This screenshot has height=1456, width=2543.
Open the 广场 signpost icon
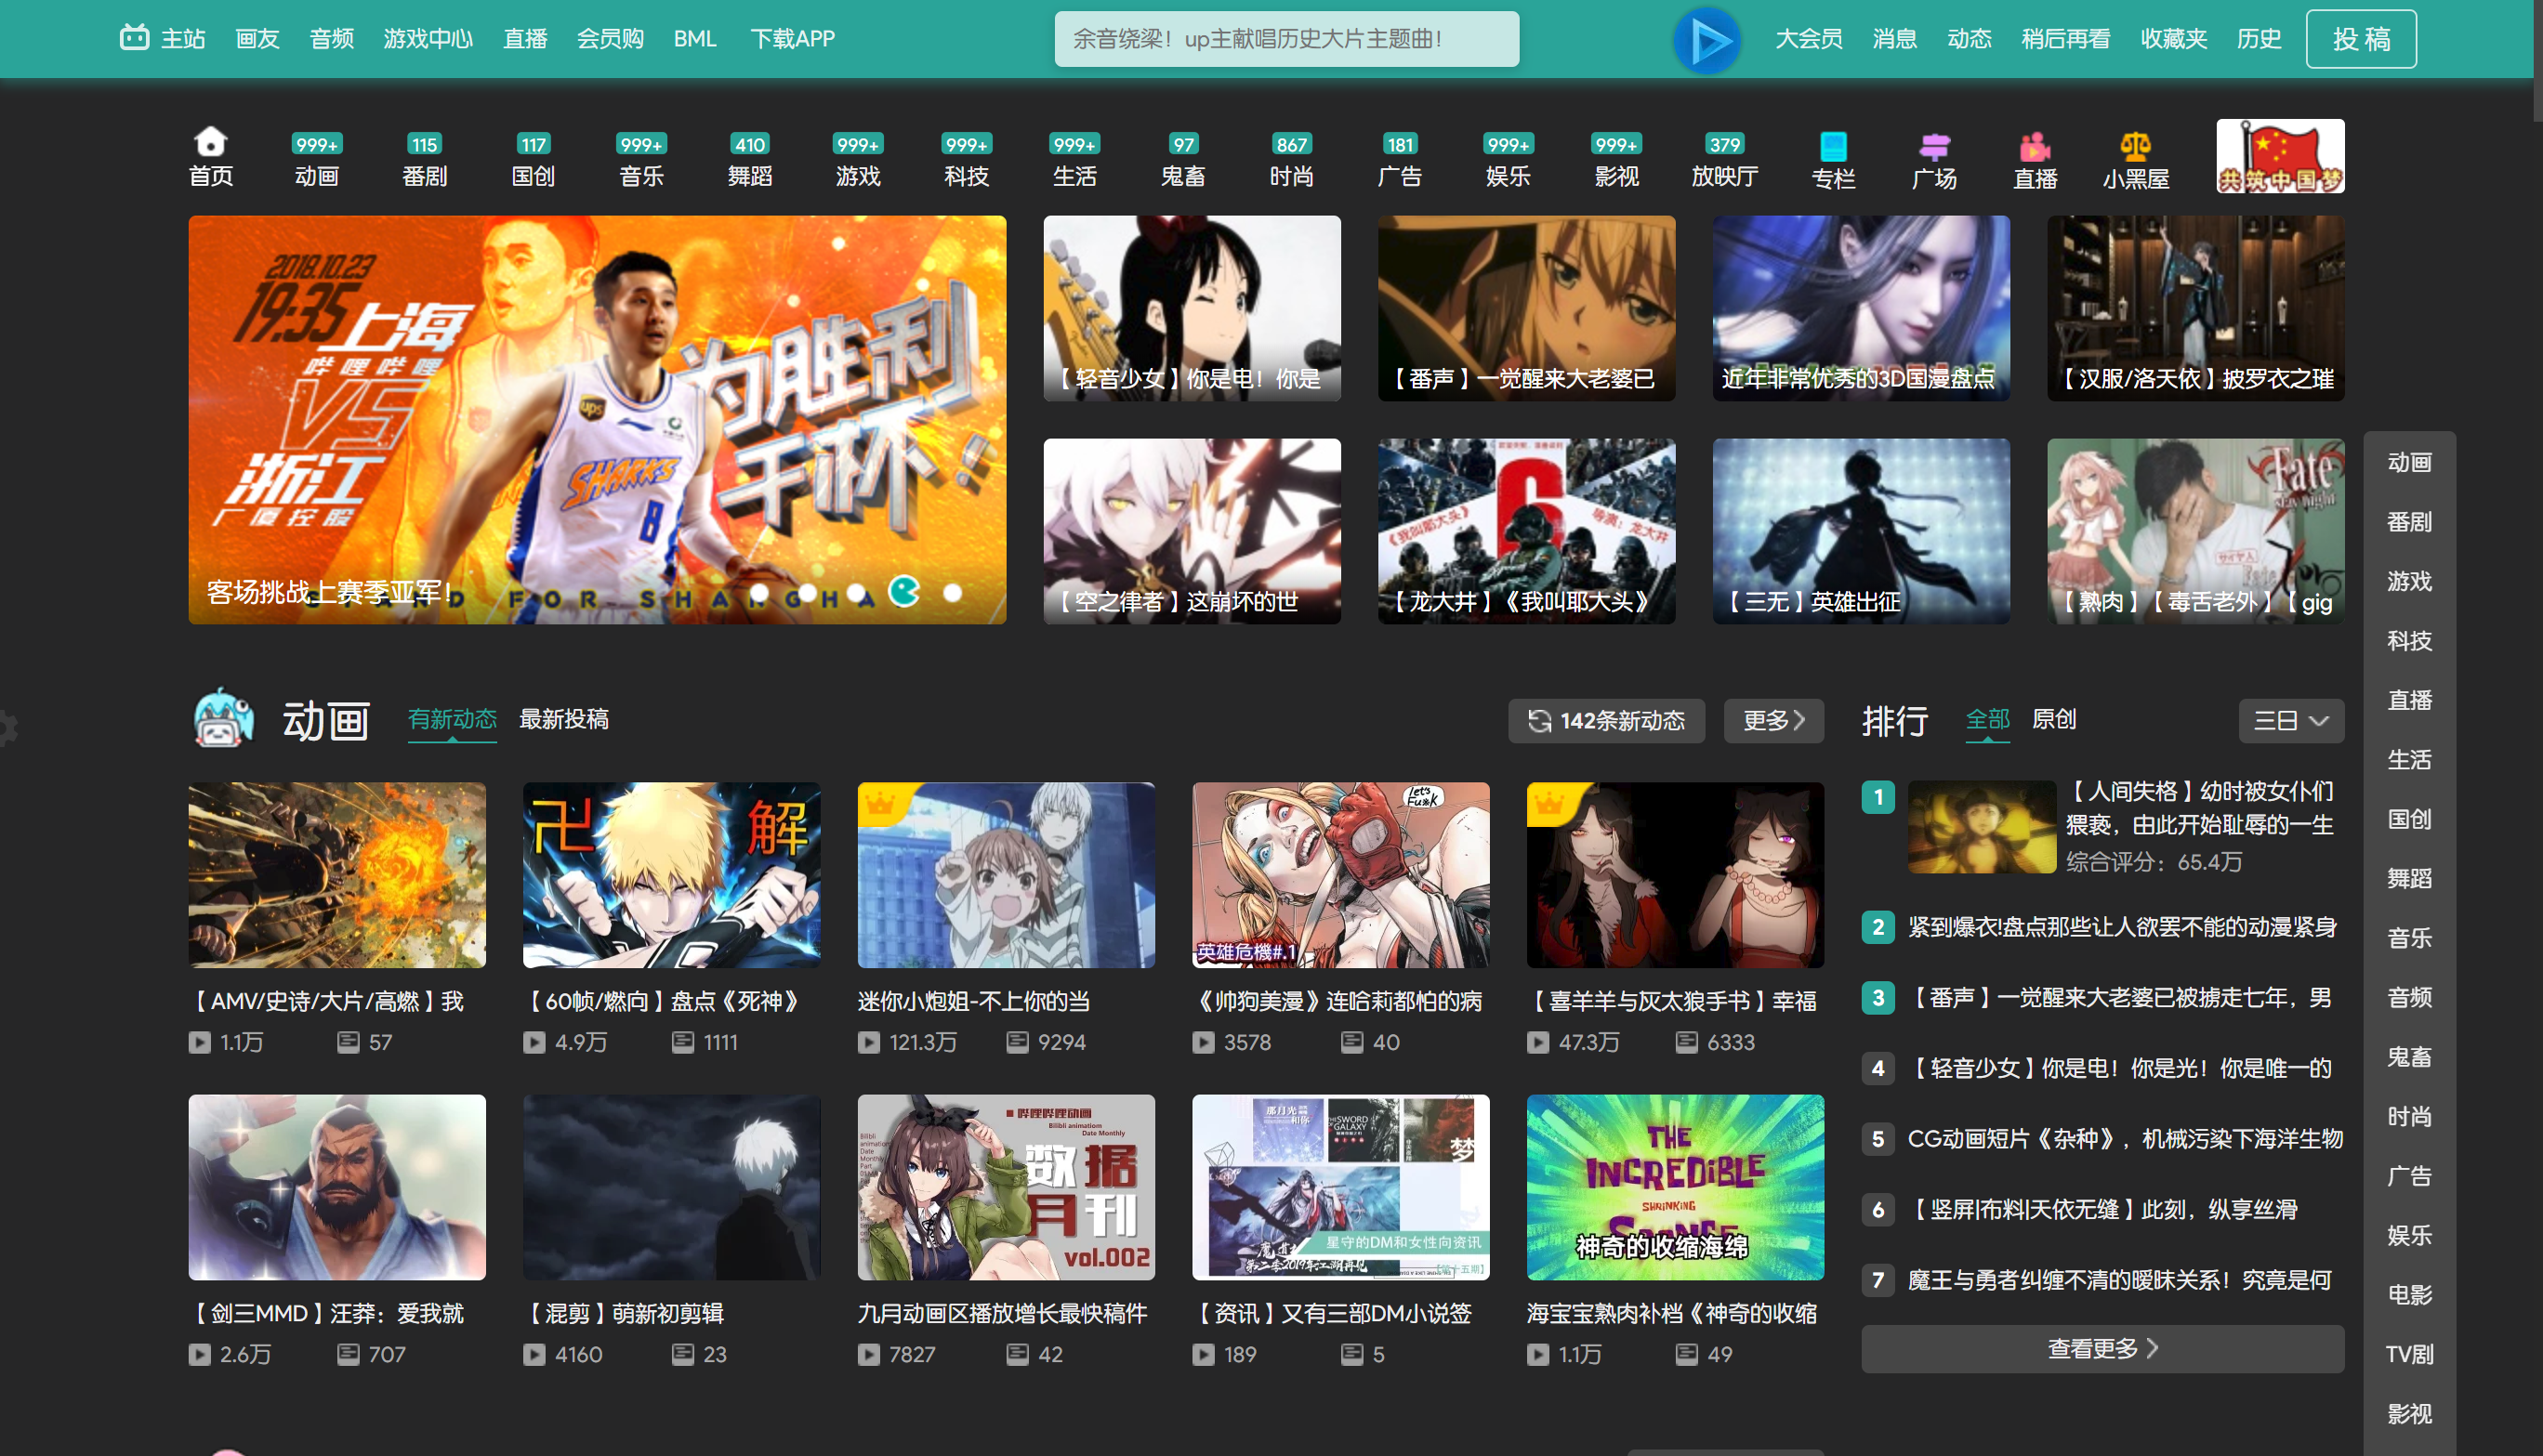pyautogui.click(x=1934, y=147)
